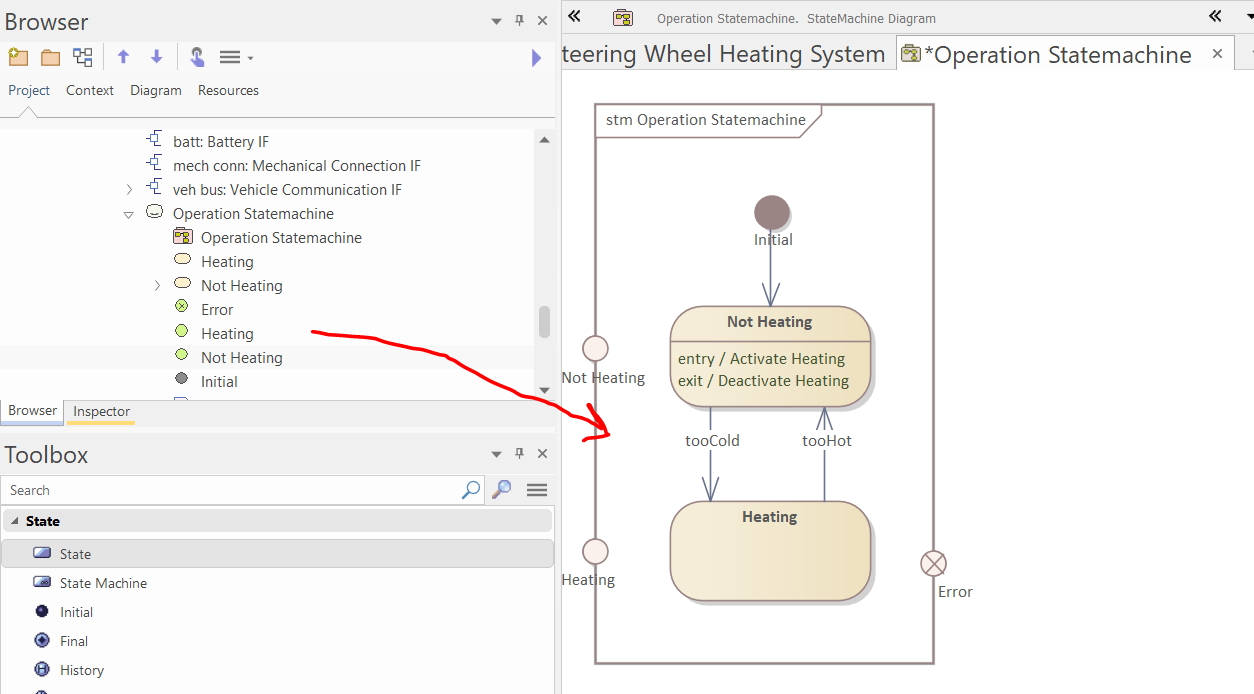Viewport: 1254px width, 694px height.
Task: Collapse the State group in the Toolbox
Action: pyautogui.click(x=15, y=521)
